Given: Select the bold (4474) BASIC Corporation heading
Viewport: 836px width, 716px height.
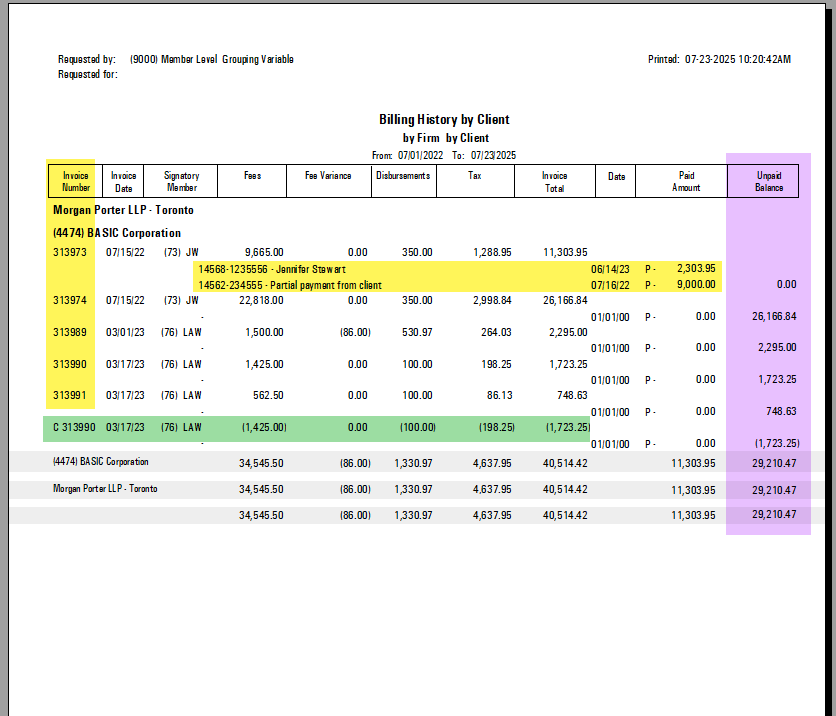Looking at the screenshot, I should [117, 233].
